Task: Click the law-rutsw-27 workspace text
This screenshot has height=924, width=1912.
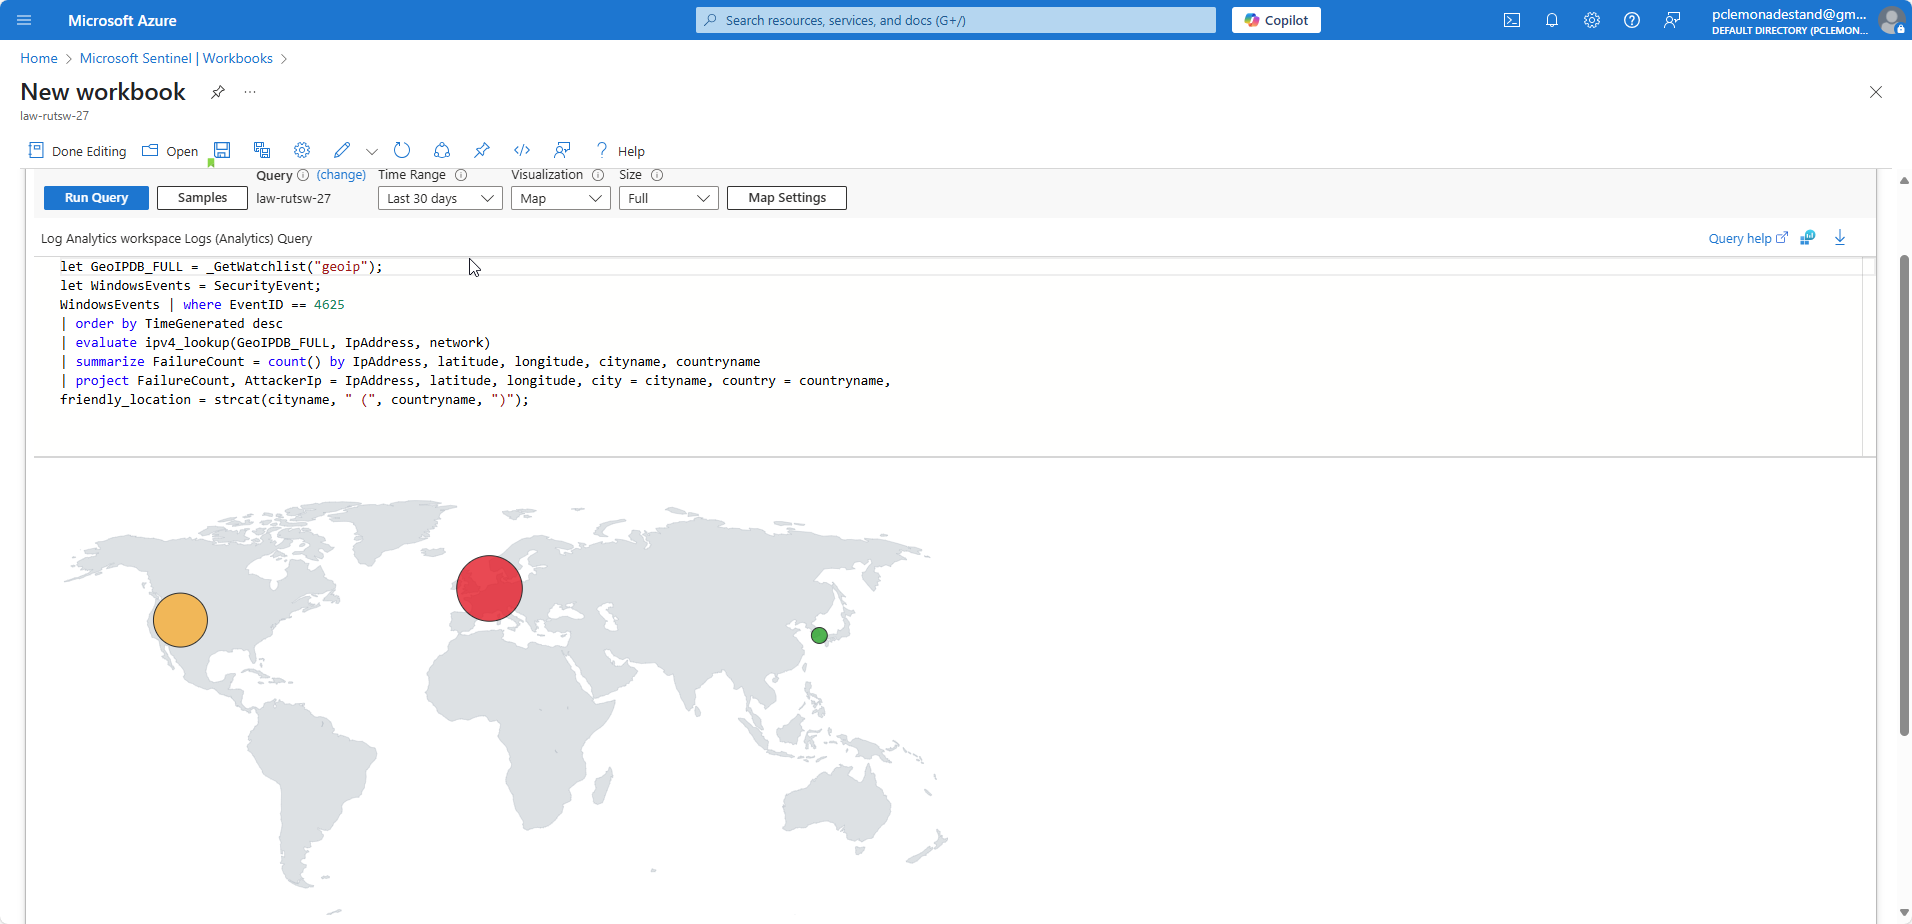Action: click(x=293, y=198)
